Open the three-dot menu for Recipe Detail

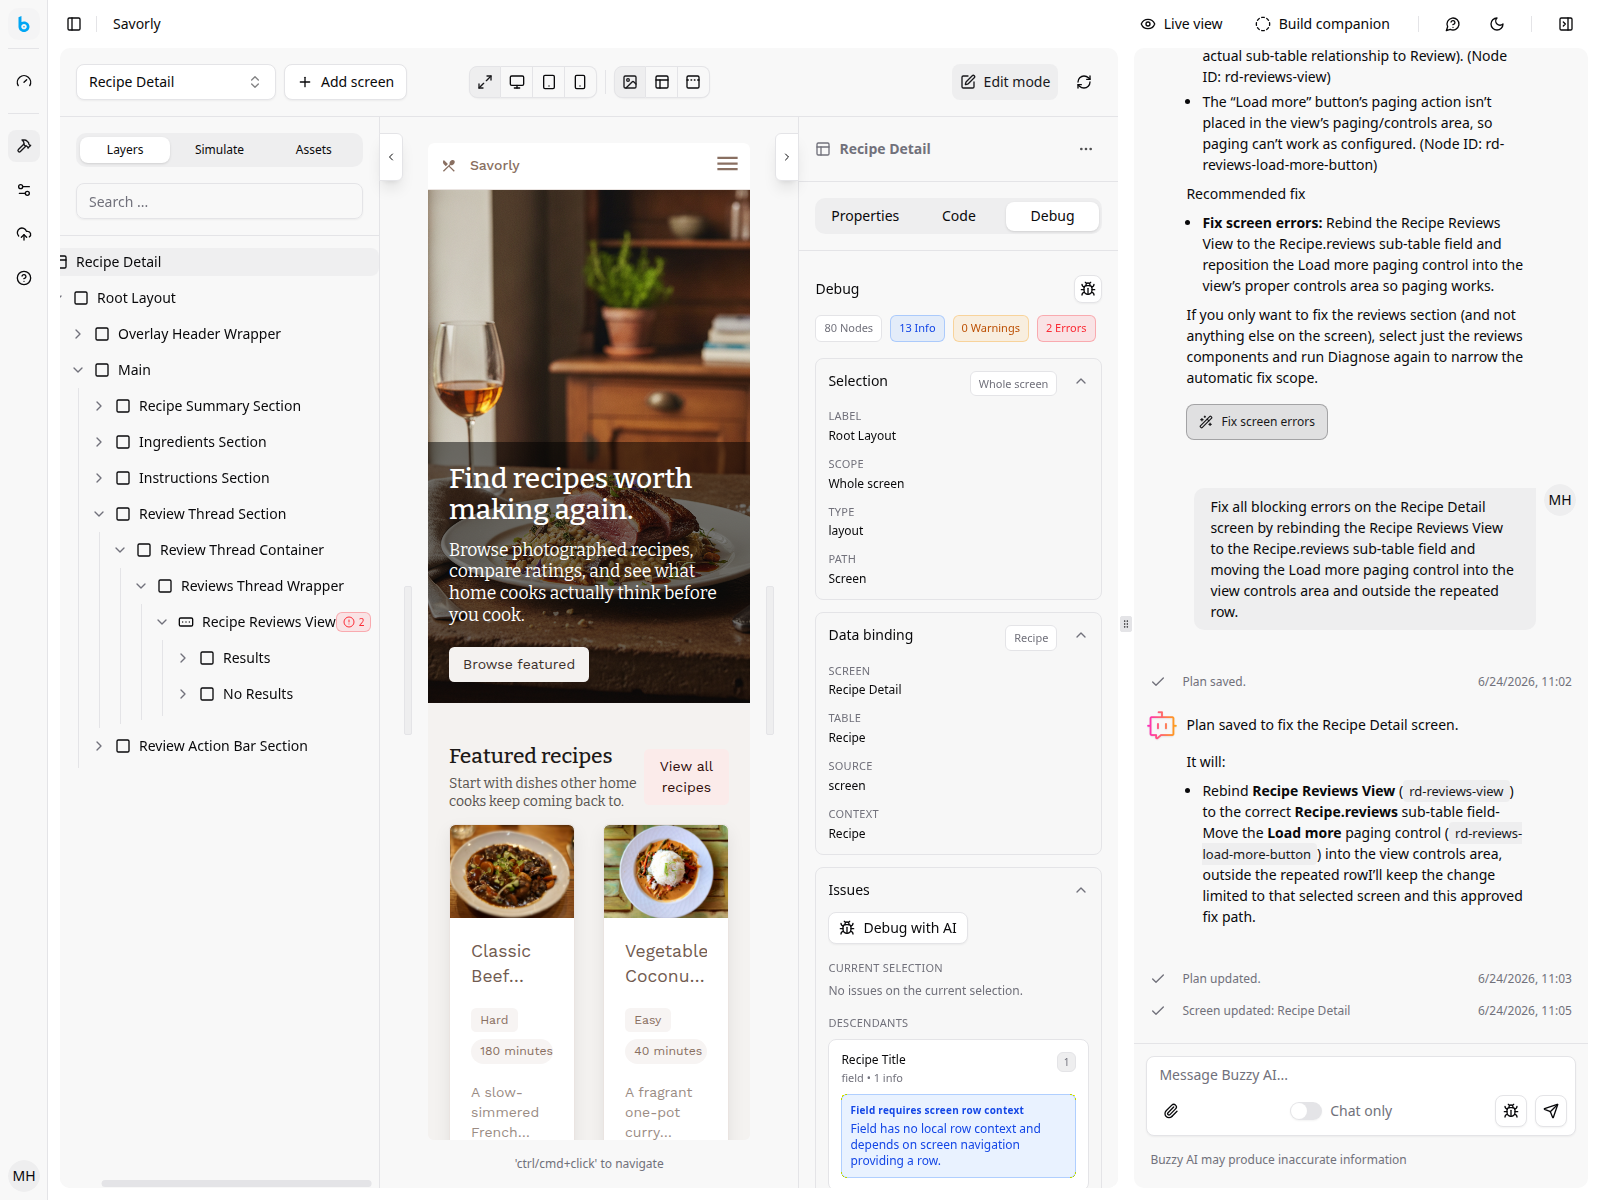(1086, 149)
